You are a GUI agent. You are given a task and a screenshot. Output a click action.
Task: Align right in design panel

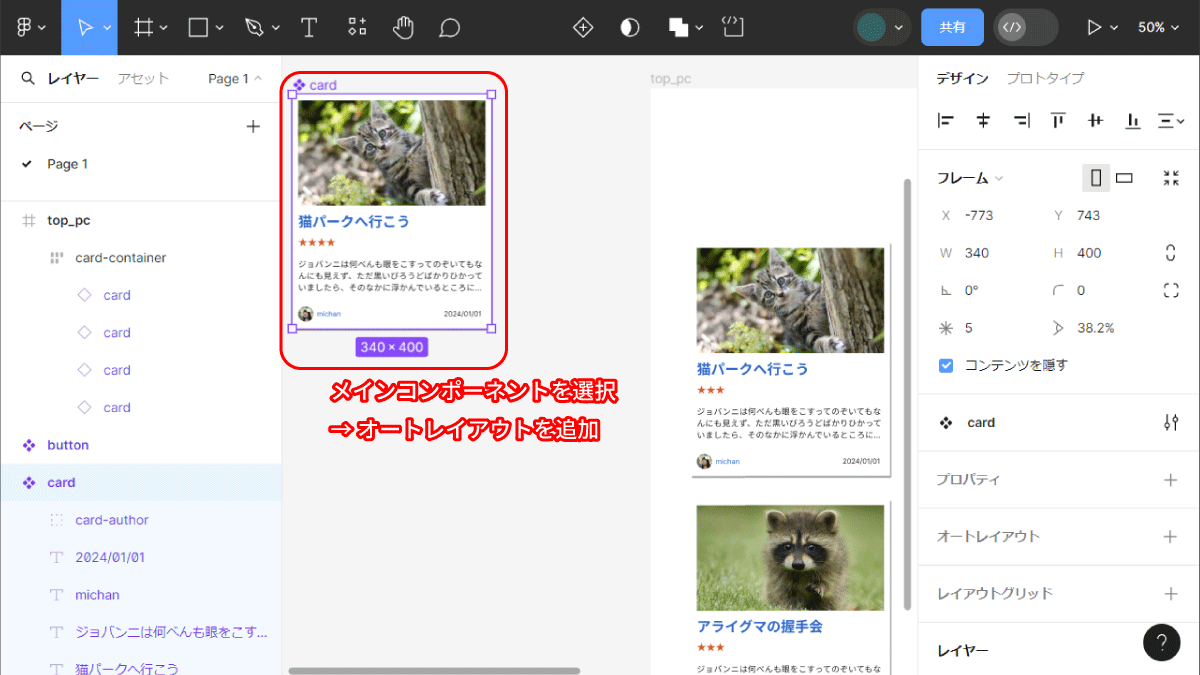pos(1021,121)
